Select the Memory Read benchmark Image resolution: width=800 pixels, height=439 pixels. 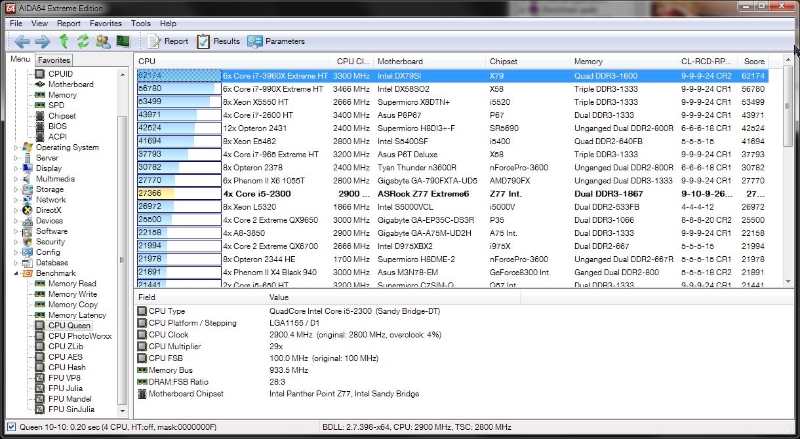[72, 284]
